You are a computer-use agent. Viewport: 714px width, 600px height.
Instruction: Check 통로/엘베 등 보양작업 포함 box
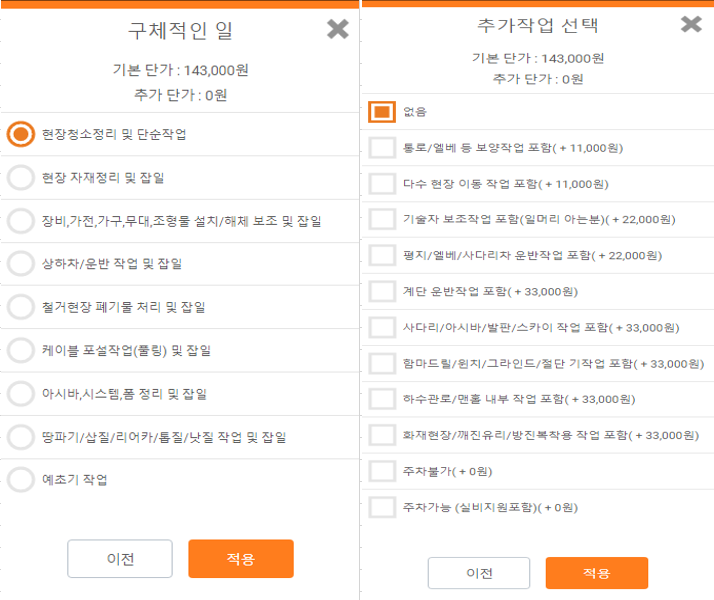382,148
